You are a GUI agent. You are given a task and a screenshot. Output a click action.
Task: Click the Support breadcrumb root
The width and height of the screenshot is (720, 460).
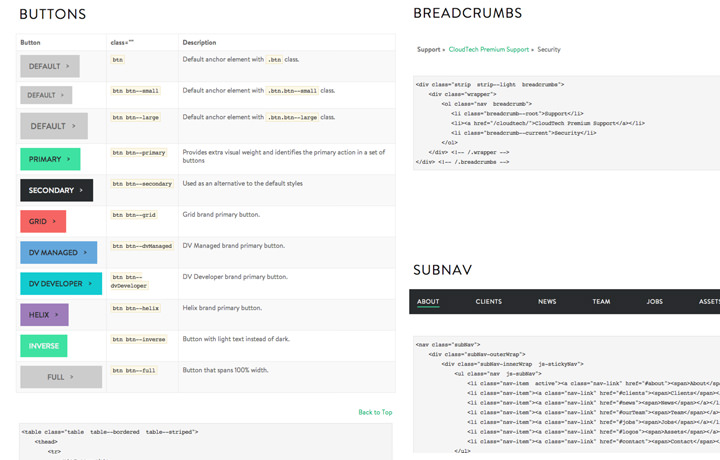click(x=428, y=49)
